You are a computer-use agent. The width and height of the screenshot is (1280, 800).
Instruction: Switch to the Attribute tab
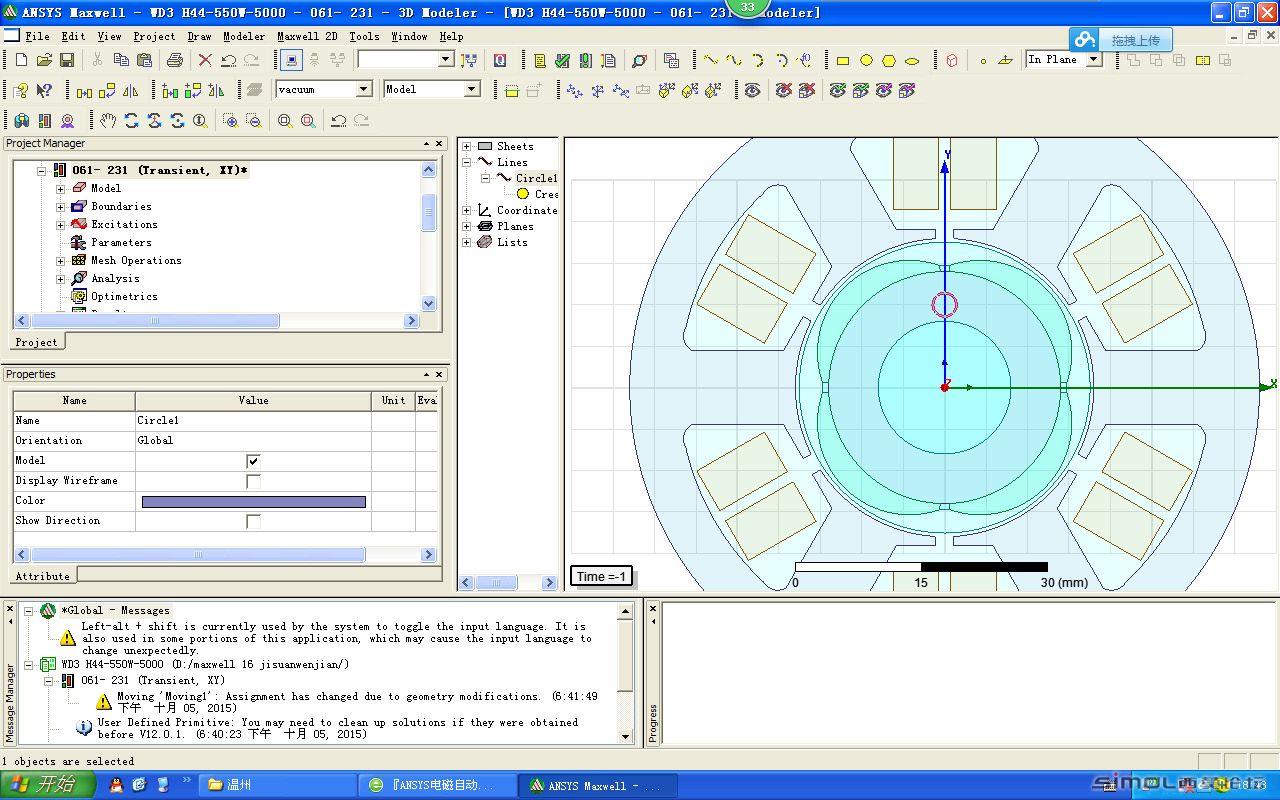tap(43, 576)
